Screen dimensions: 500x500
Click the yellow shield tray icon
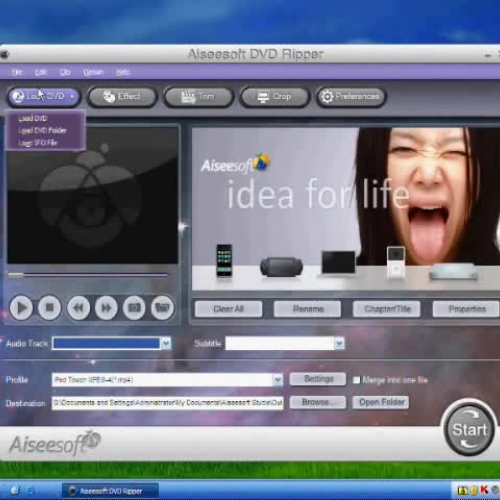[474, 491]
